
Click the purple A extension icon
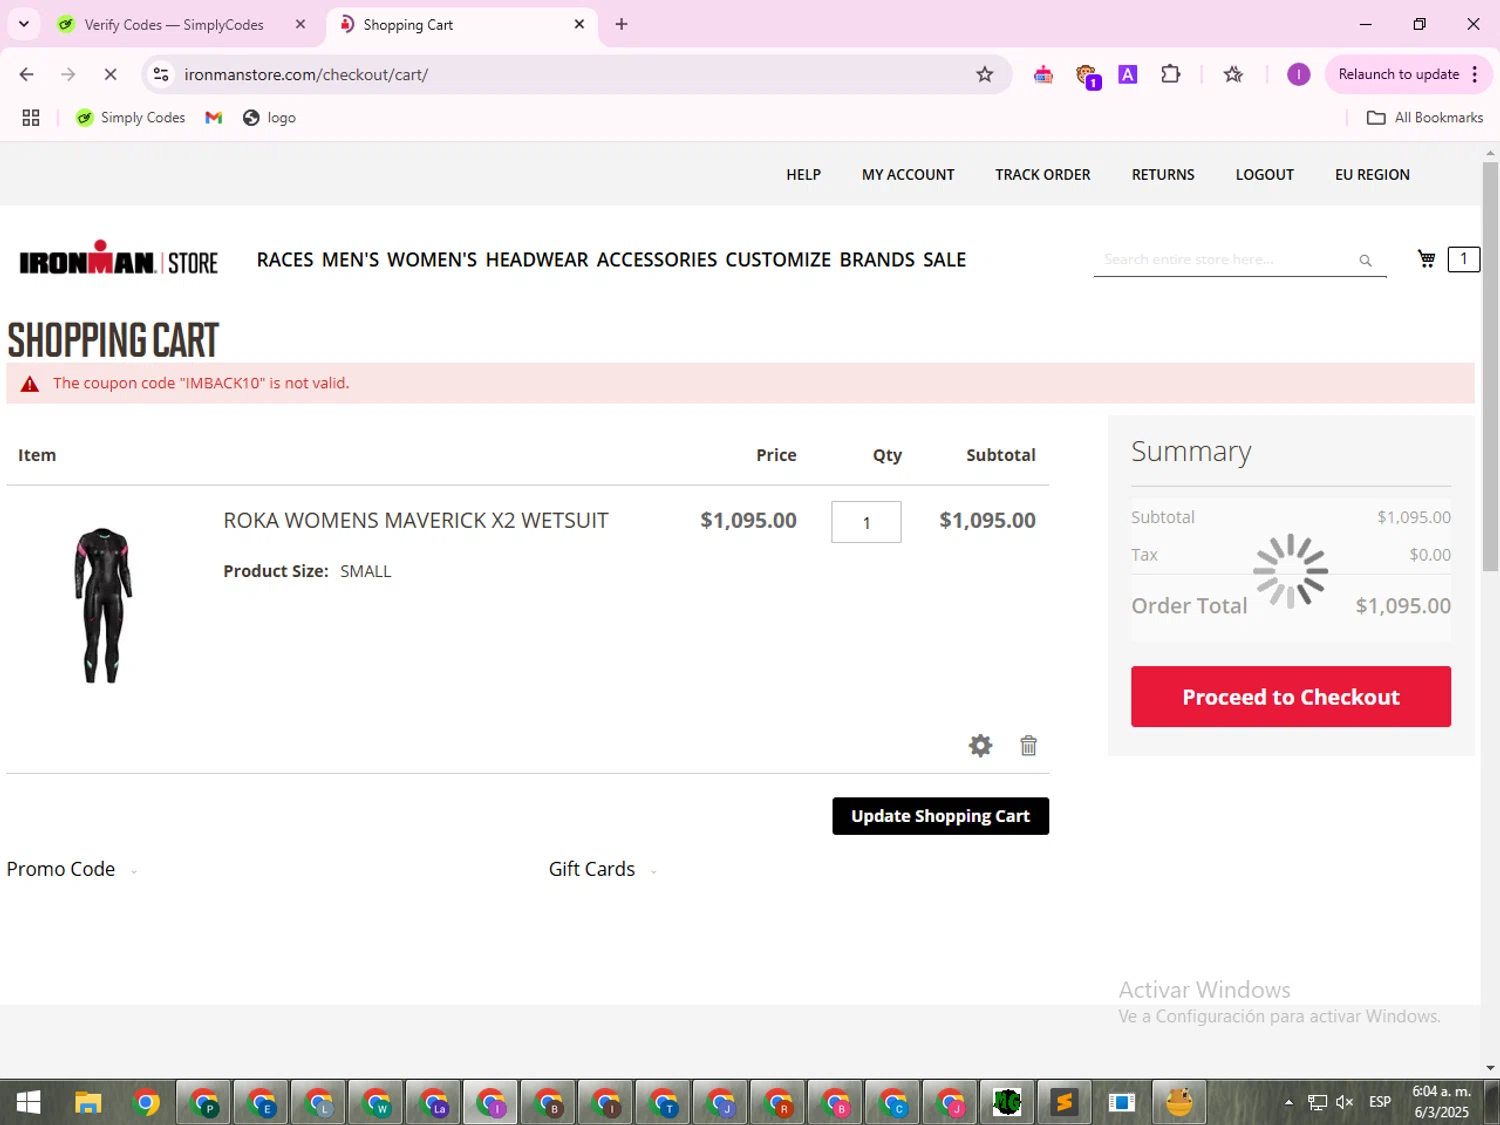pos(1128,74)
